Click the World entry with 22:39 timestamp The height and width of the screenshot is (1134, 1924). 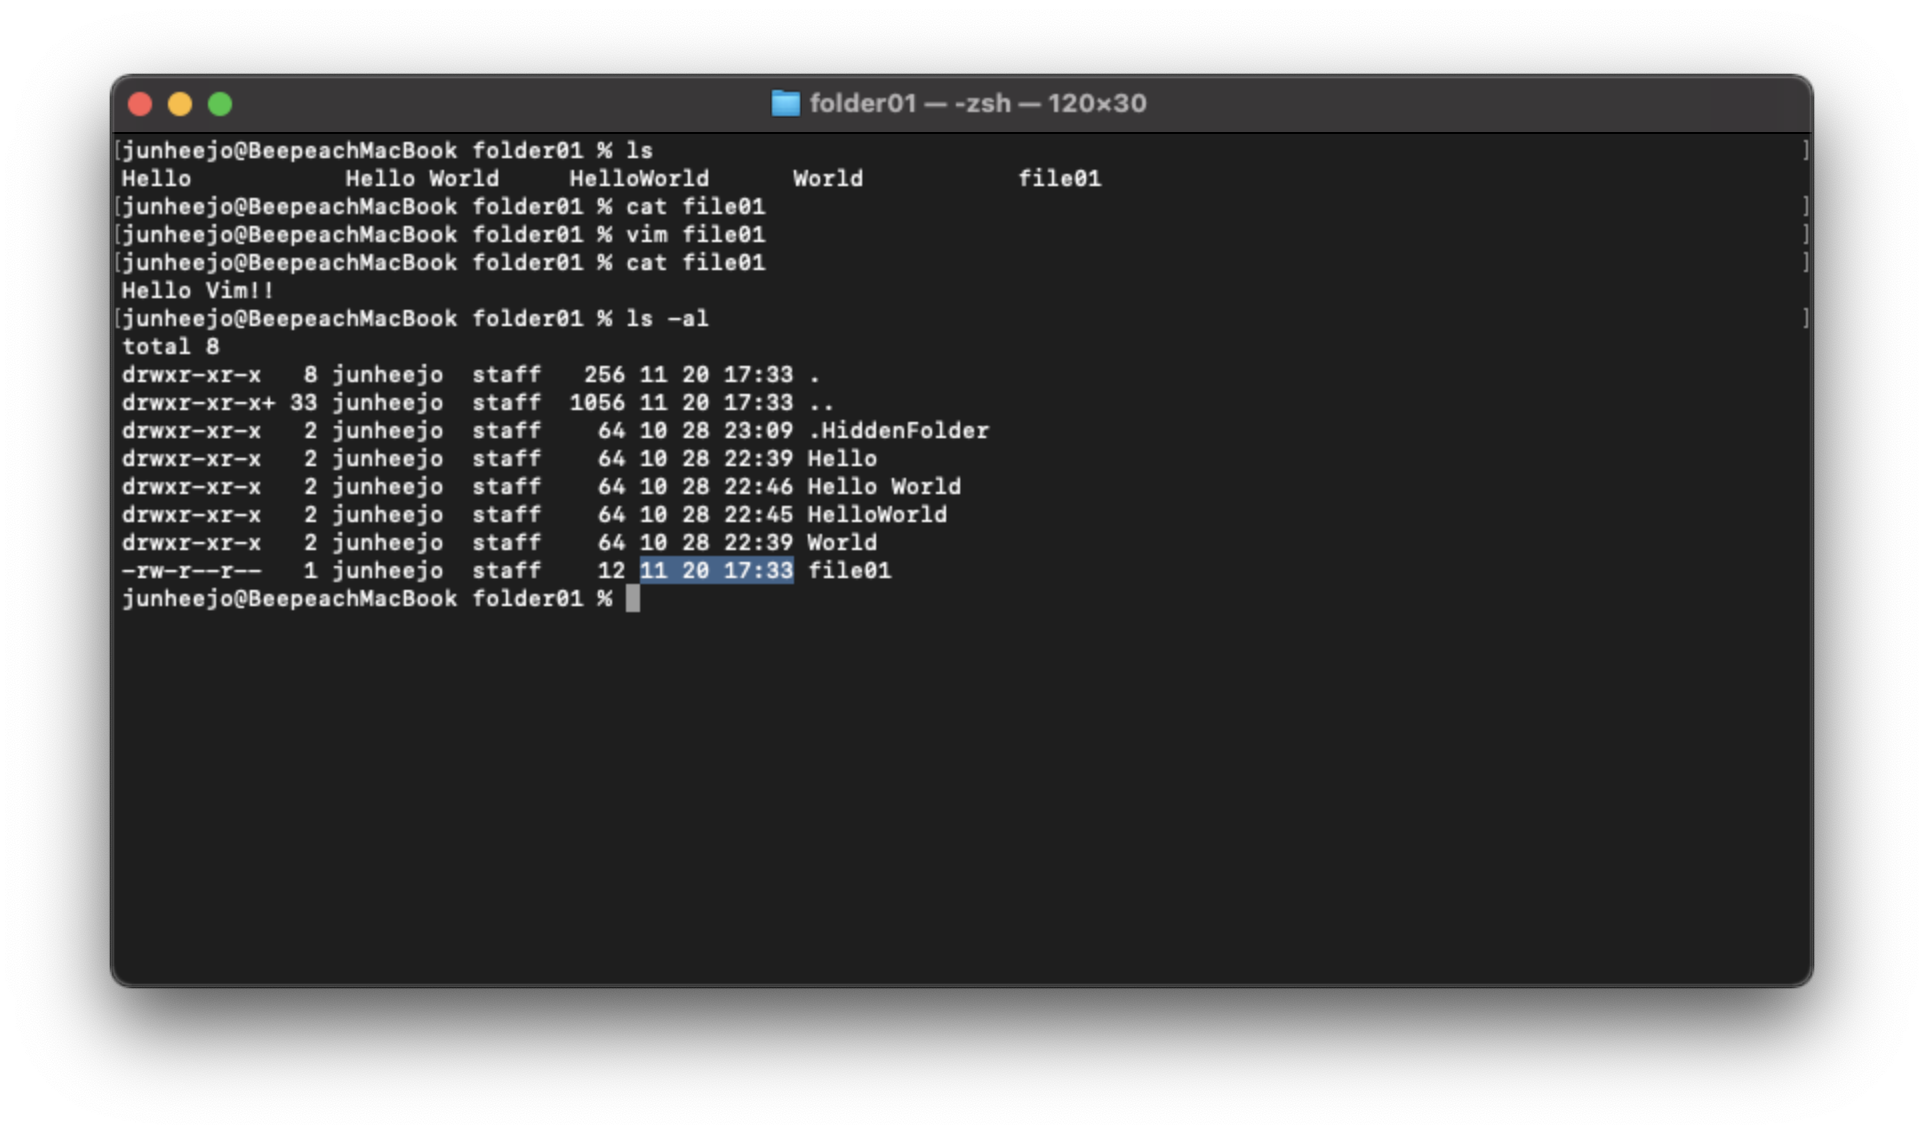(x=841, y=543)
